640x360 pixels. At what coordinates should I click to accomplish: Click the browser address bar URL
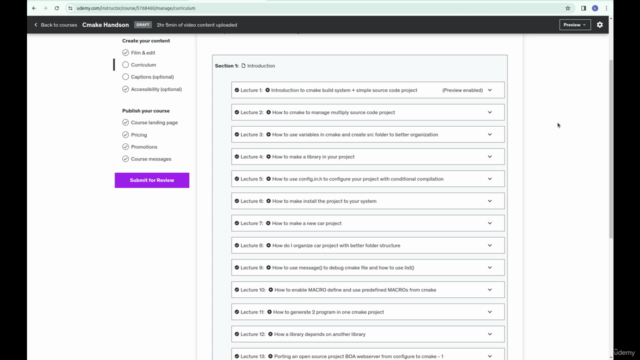click(x=136, y=8)
